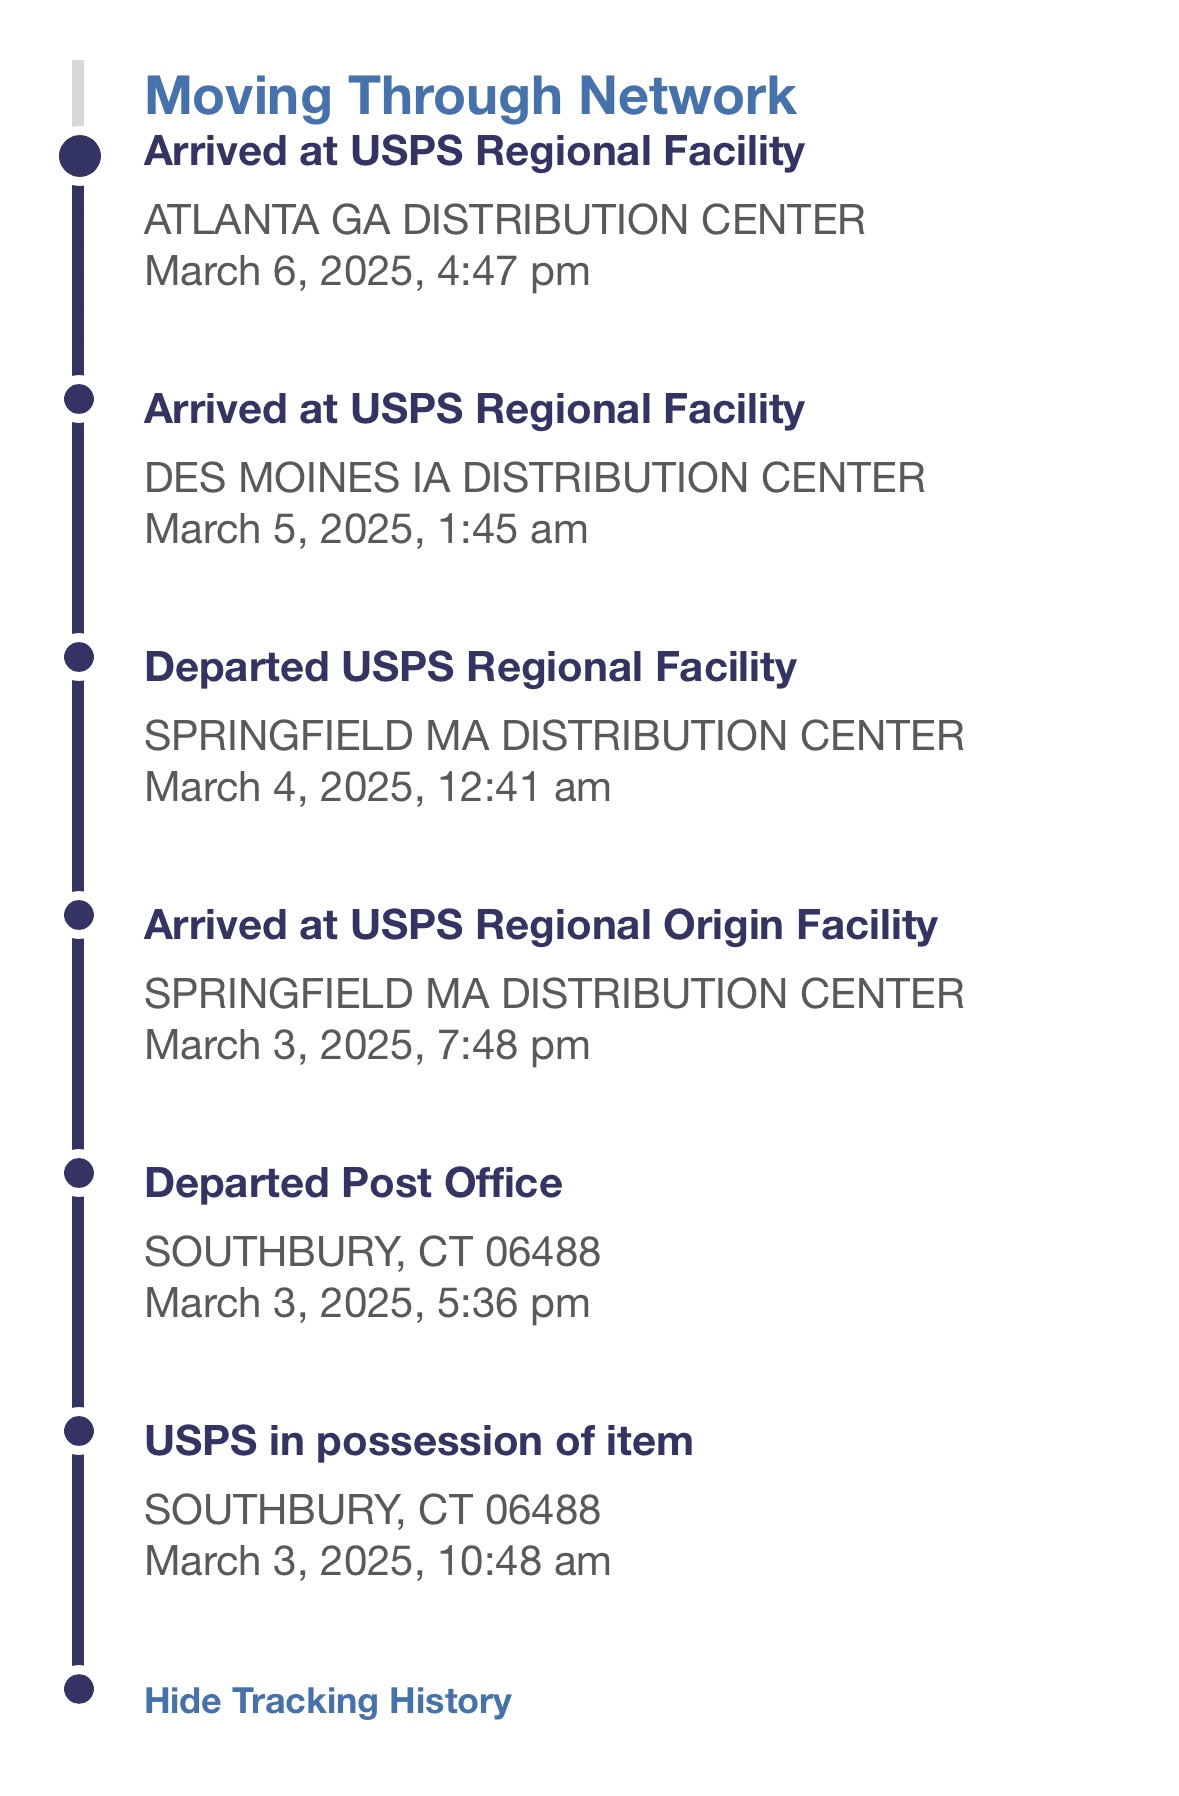
Task: Click DES MOINES IA DISTRIBUTION CENTER text
Action: point(535,478)
